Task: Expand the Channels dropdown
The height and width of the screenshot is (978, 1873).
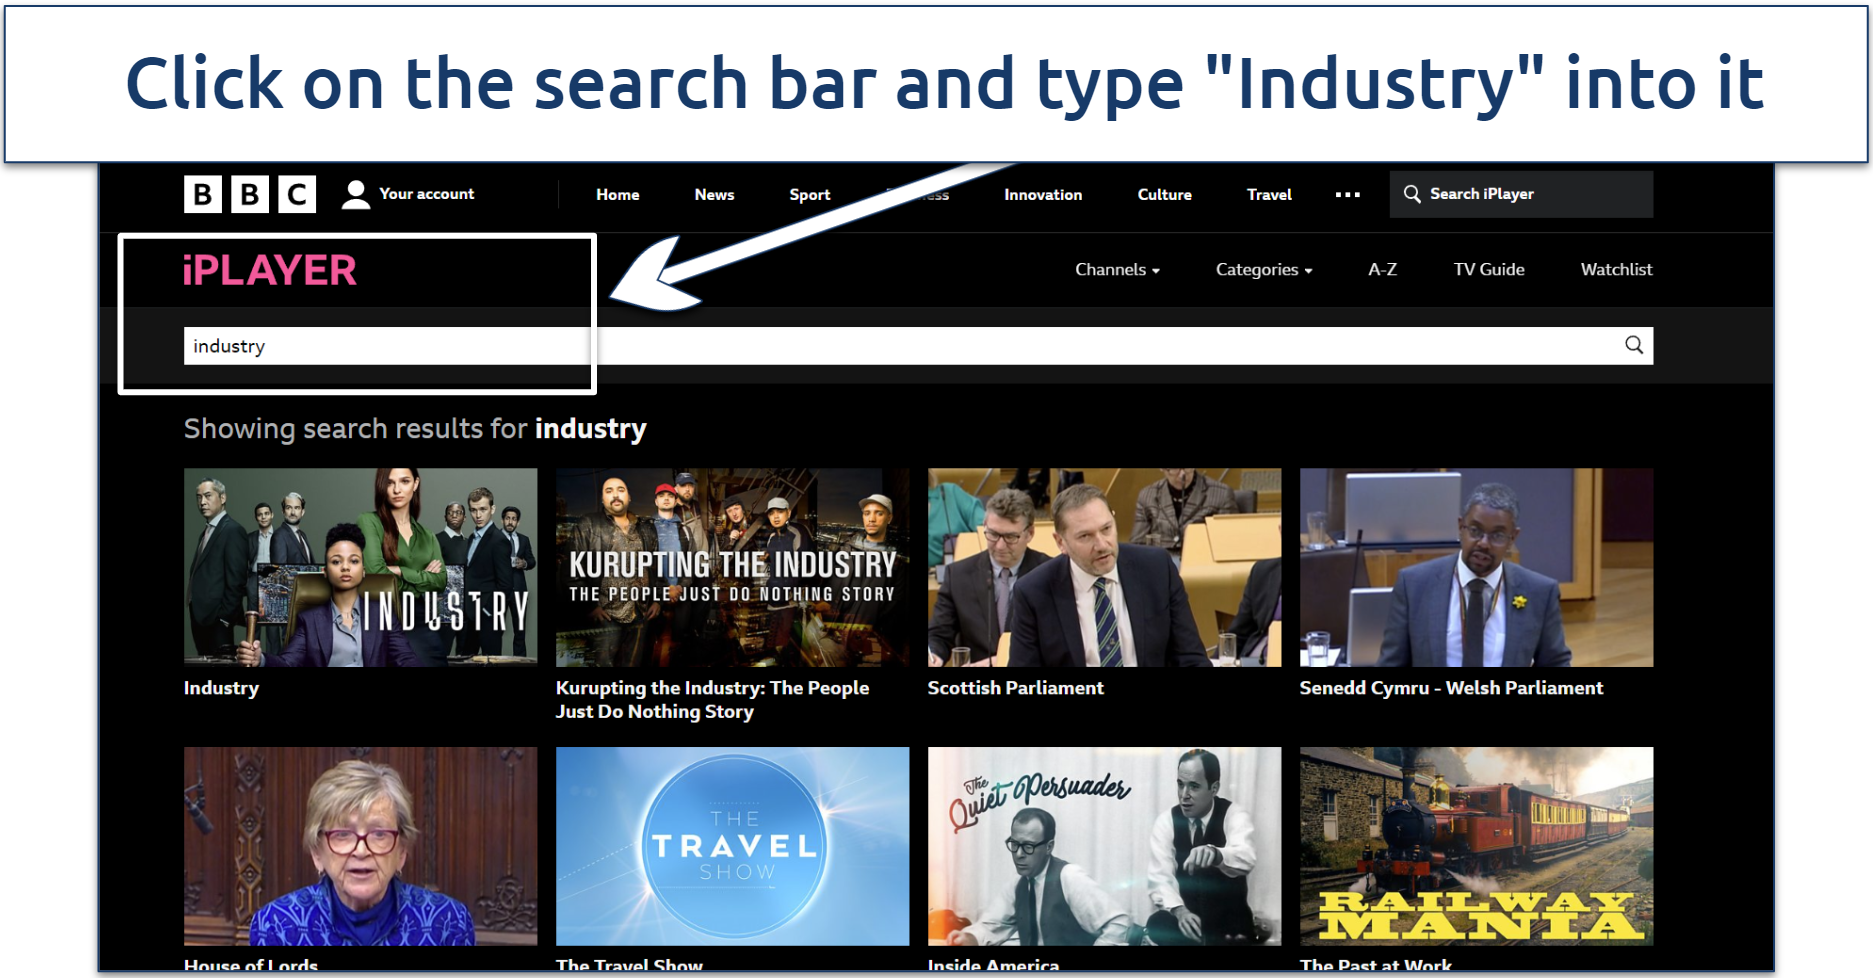Action: (1117, 270)
